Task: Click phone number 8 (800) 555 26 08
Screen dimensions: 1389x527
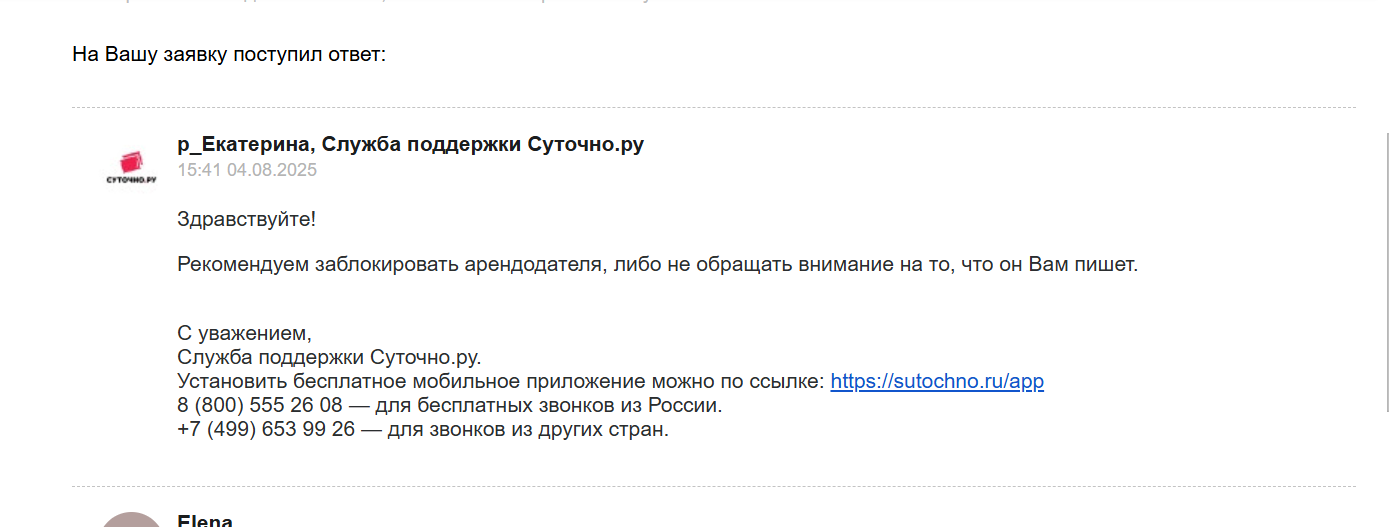Action: pos(260,406)
